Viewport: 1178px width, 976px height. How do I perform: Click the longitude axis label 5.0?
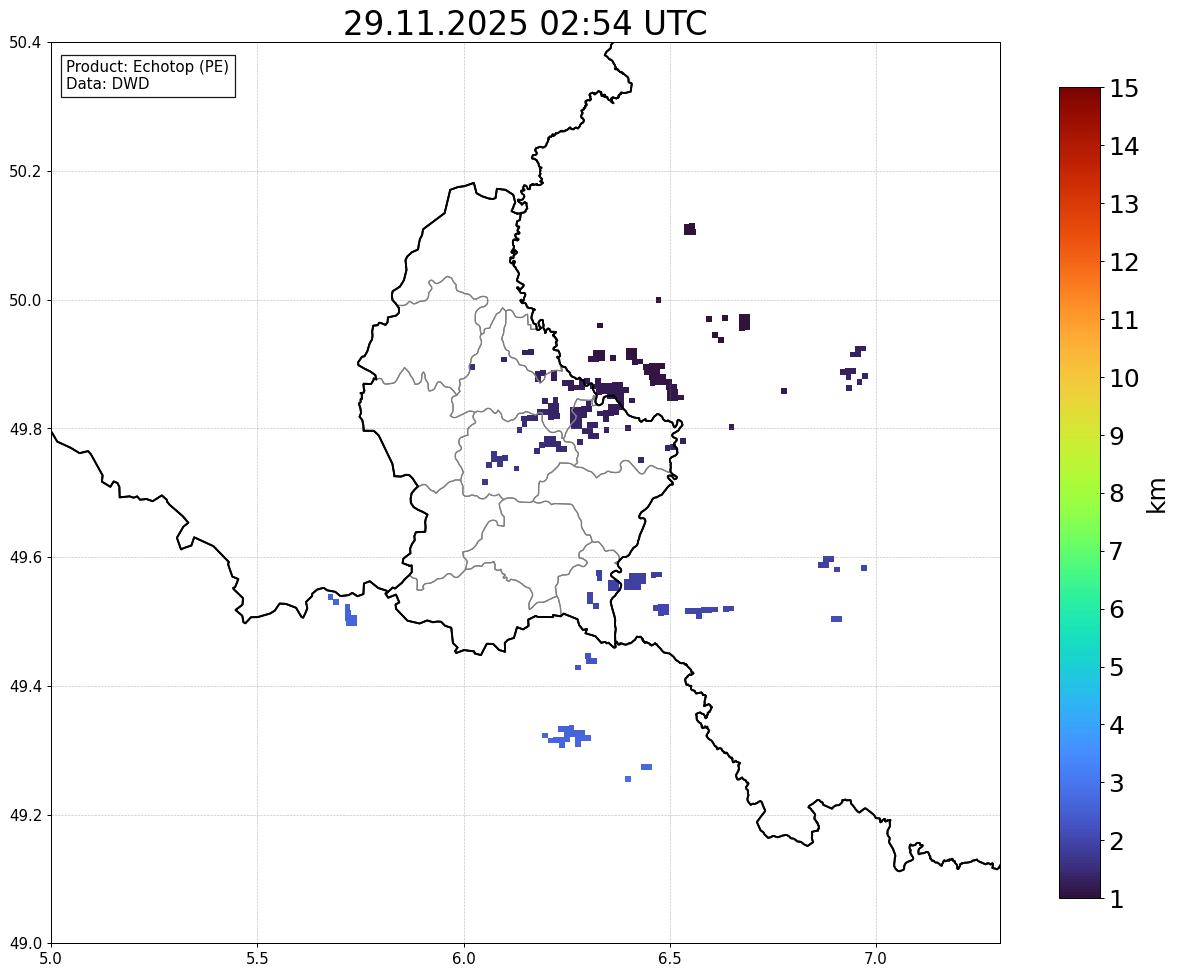pos(51,959)
